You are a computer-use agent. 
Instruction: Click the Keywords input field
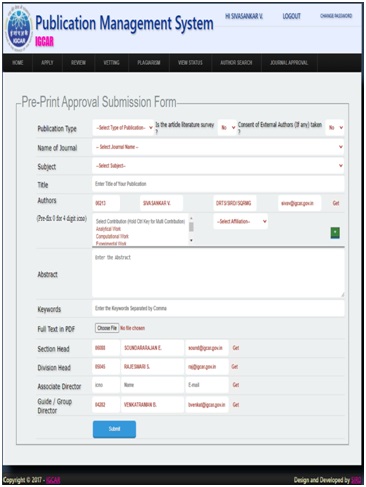[x=218, y=308]
